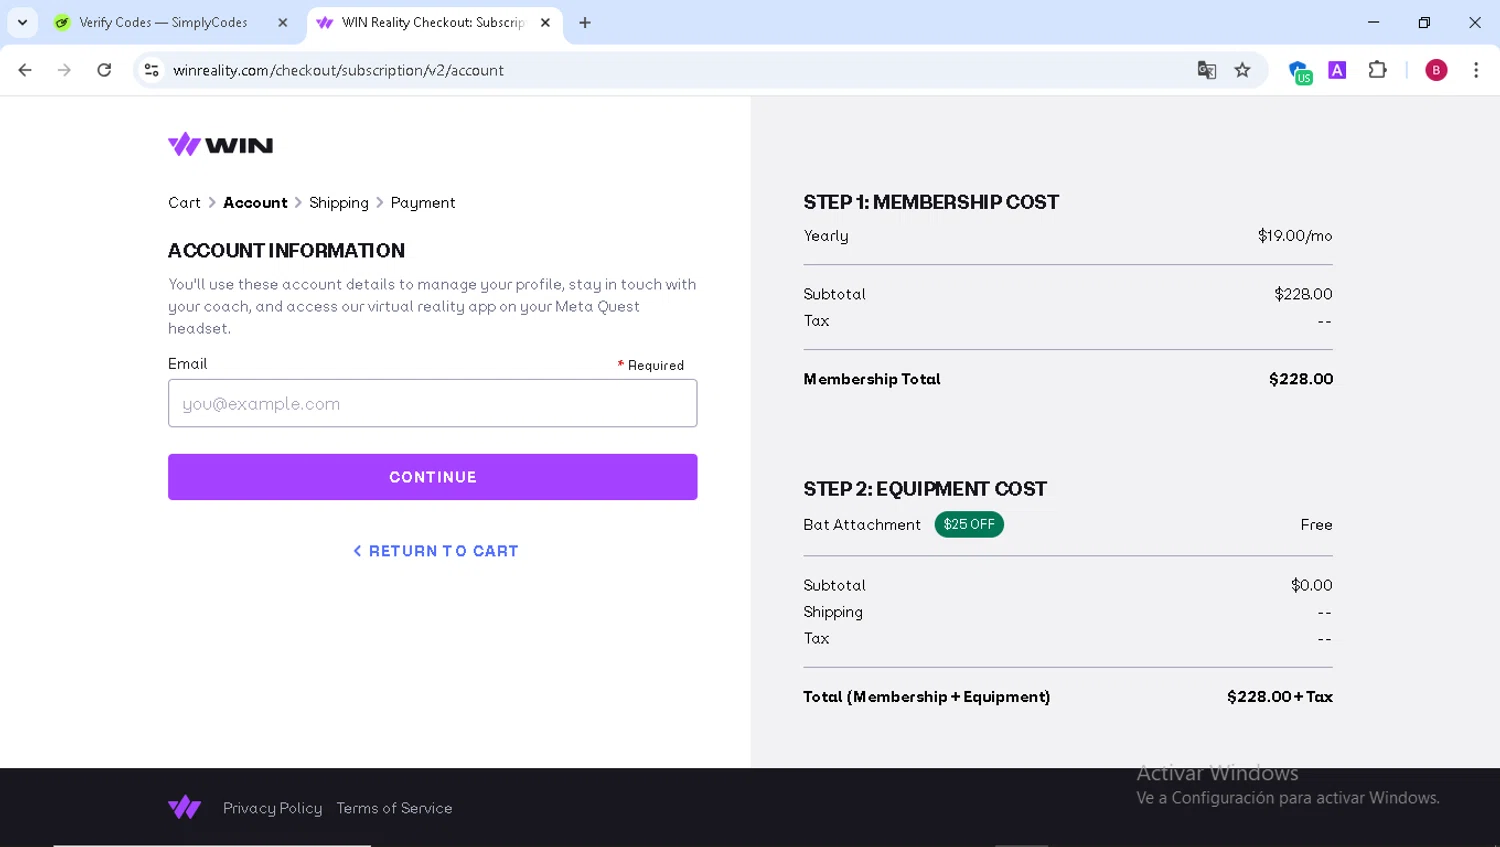Viewport: 1500px width, 847px height.
Task: Open a new browser tab
Action: pos(585,22)
